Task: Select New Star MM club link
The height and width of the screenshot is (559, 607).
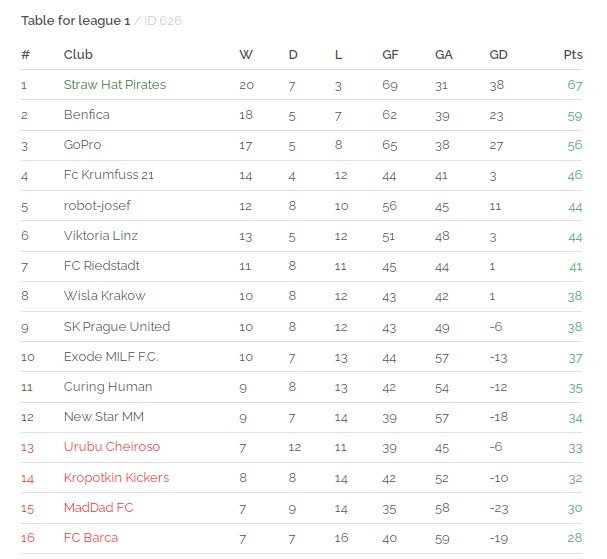Action: (104, 417)
